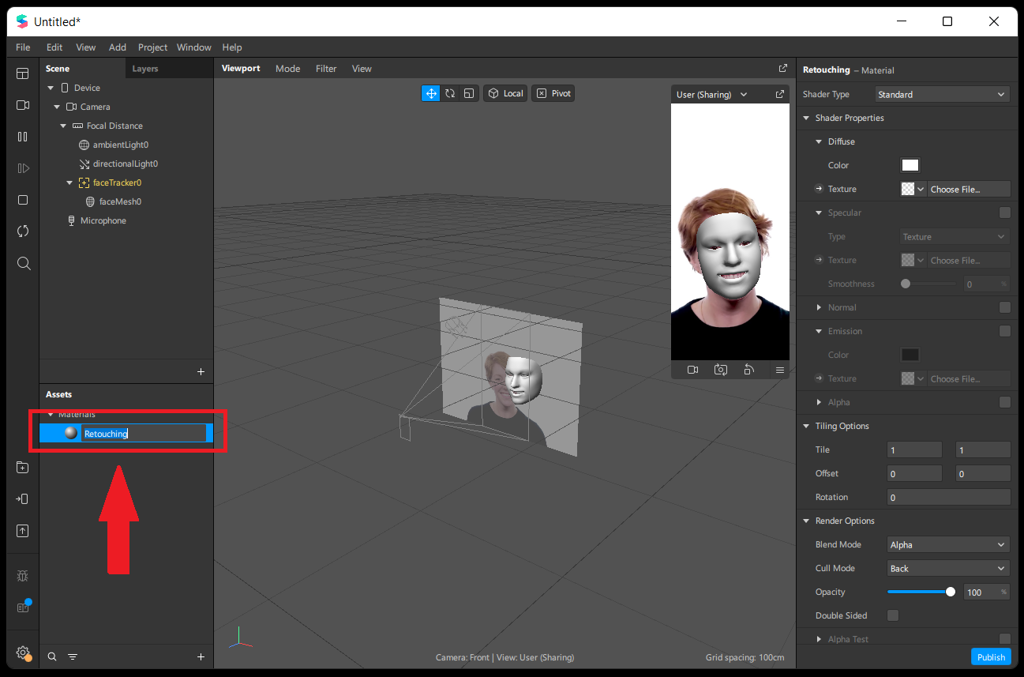Viewport: 1024px width, 677px height.
Task: Open the workspace layout icon in left sidebar
Action: 23,74
